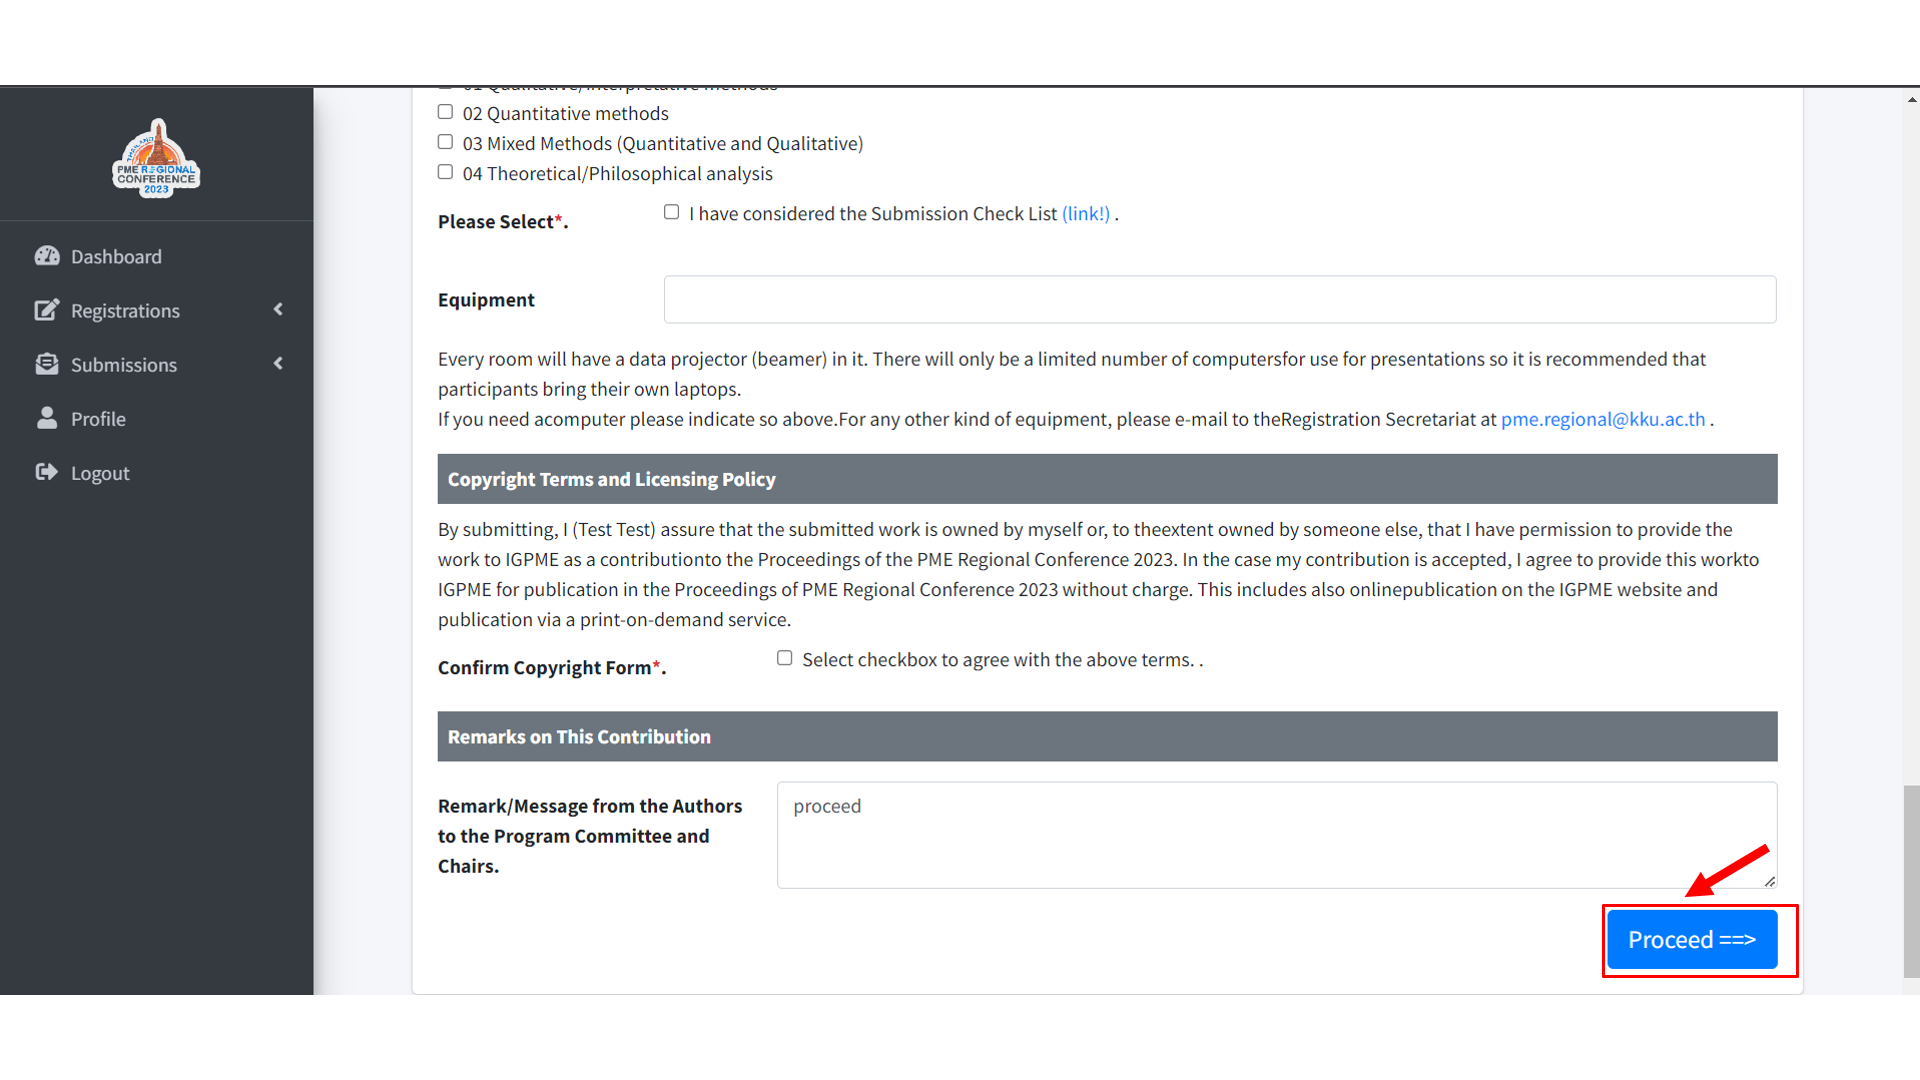Check the 02 Quantitative methods checkbox

(445, 112)
